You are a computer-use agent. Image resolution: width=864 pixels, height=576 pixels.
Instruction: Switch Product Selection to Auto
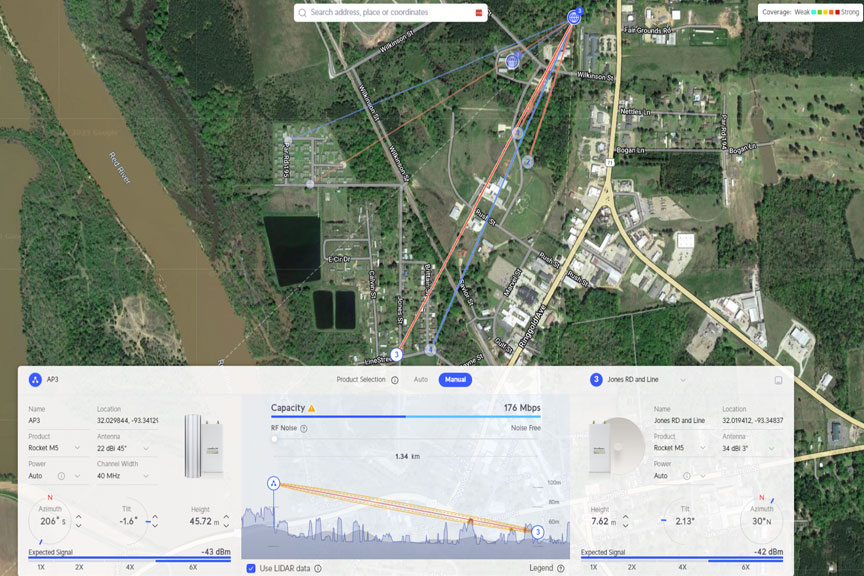420,379
